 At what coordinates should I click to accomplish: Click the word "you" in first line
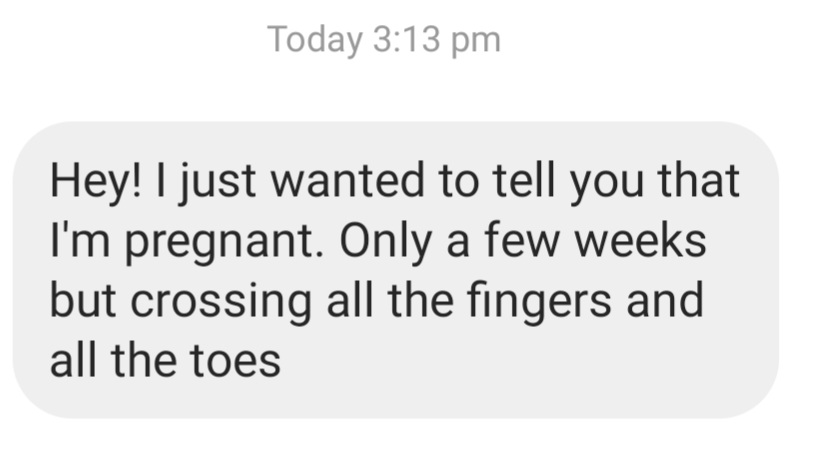606,184
